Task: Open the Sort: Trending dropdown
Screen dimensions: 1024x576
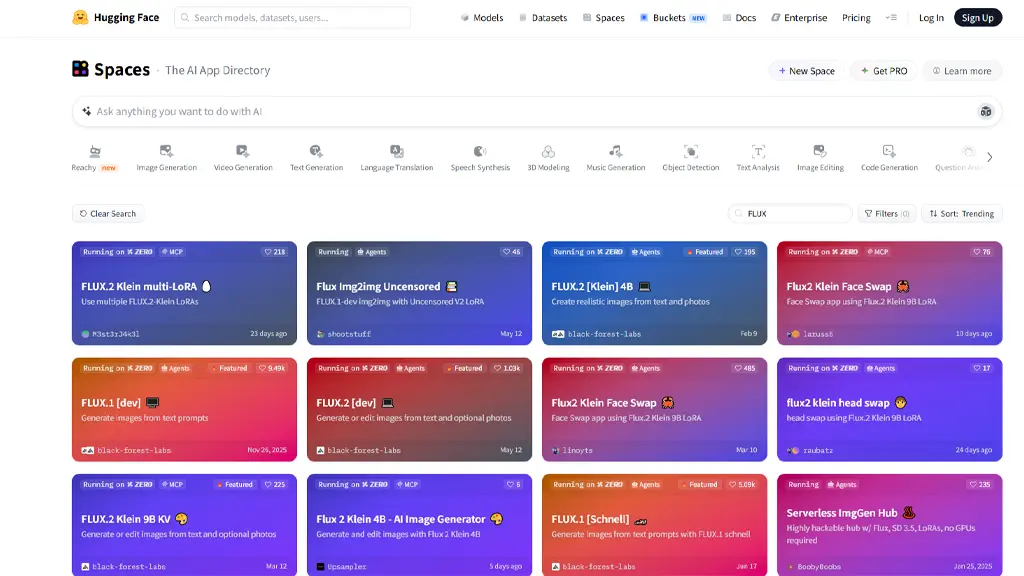Action: click(961, 214)
